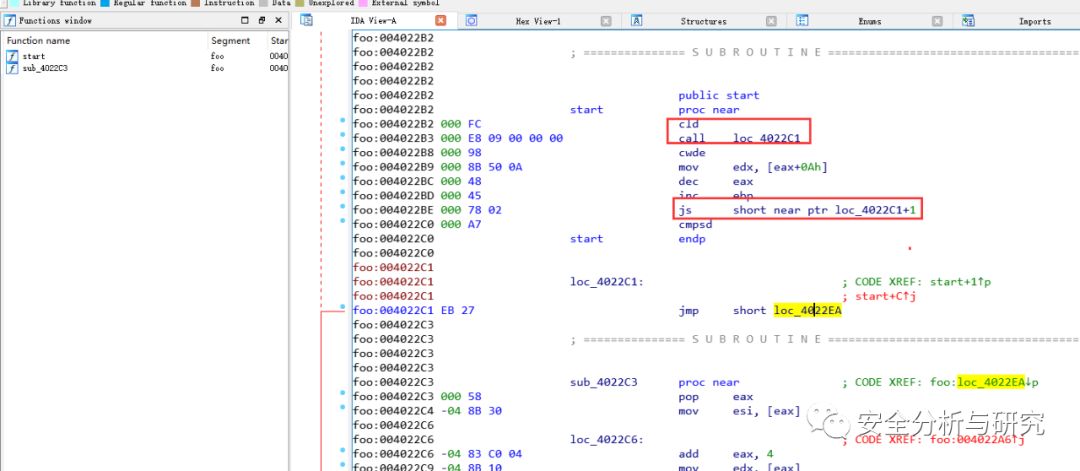This screenshot has width=1080, height=471.
Task: Click xref 'start+1↑p' comment
Action: (x=960, y=282)
